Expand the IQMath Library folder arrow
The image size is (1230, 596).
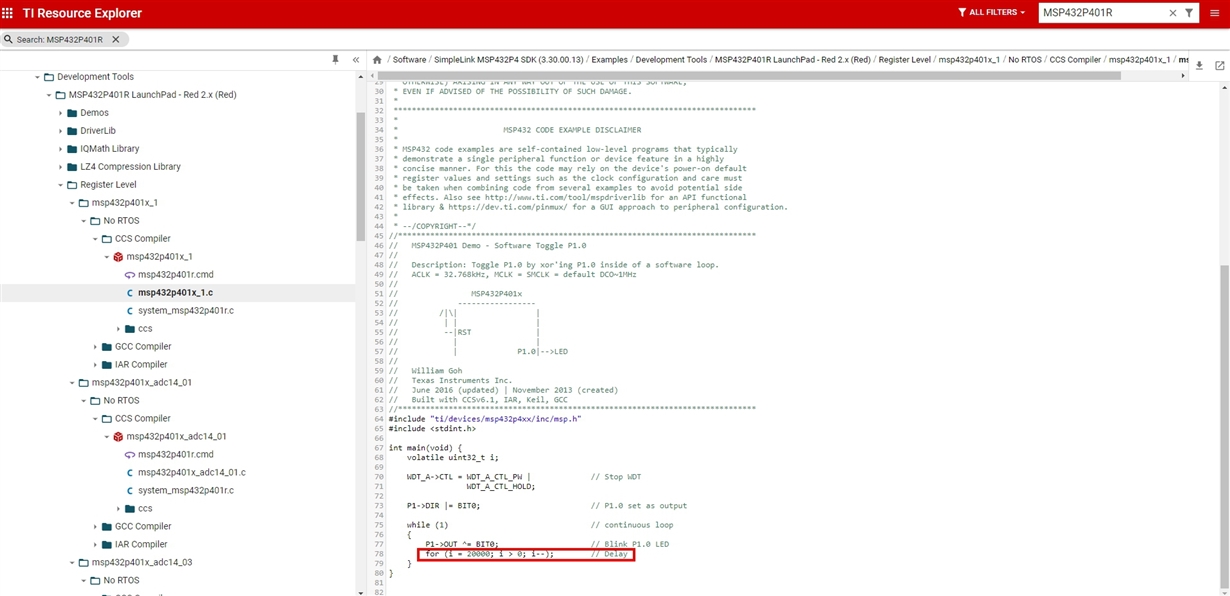[60, 149]
